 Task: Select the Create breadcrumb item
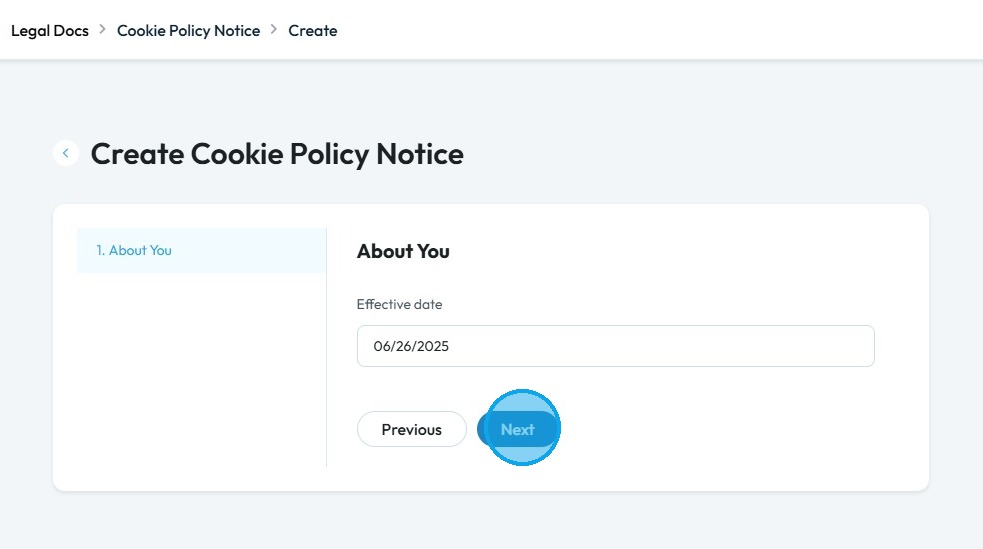[x=313, y=31]
